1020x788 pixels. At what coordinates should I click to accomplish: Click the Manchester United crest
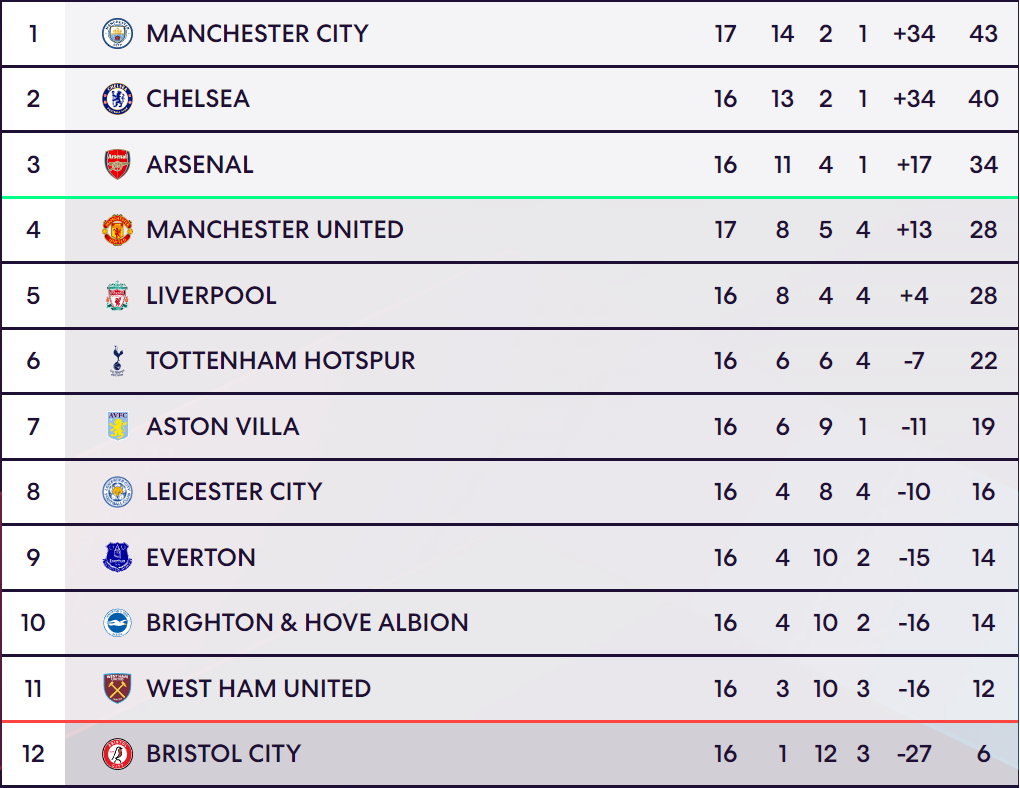[117, 230]
